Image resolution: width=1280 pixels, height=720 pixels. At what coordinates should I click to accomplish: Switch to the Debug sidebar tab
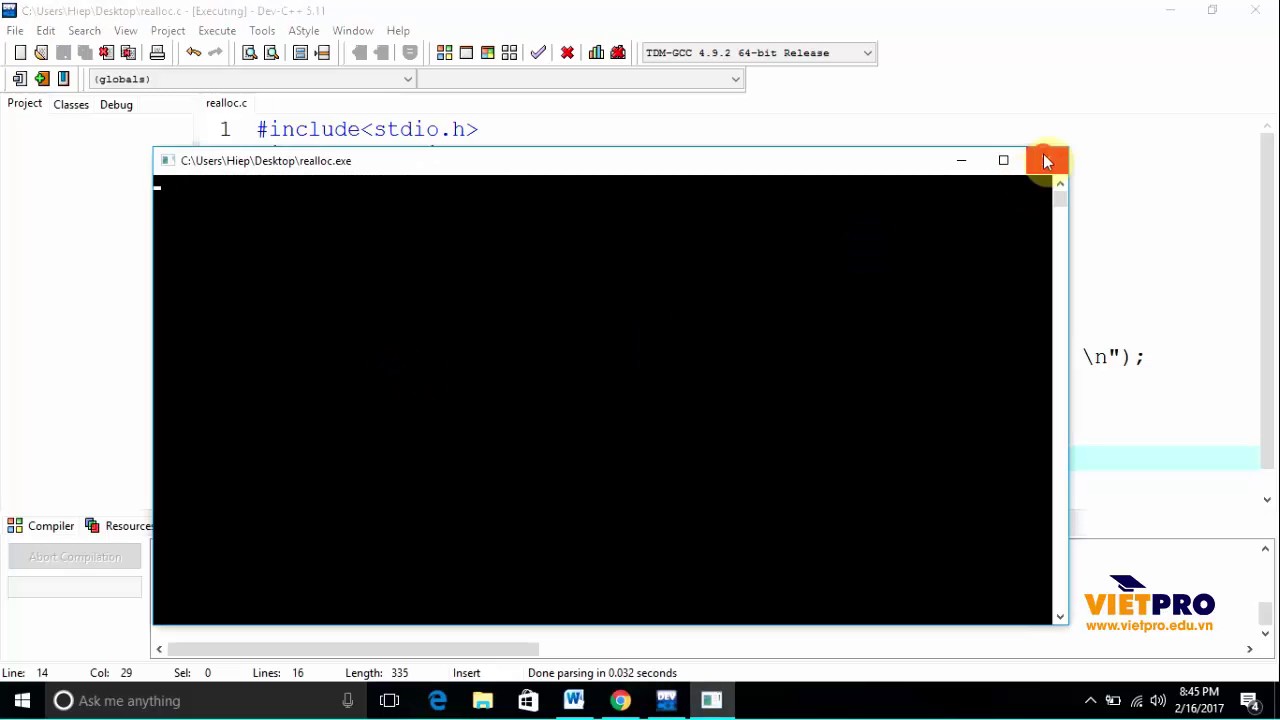click(x=116, y=105)
